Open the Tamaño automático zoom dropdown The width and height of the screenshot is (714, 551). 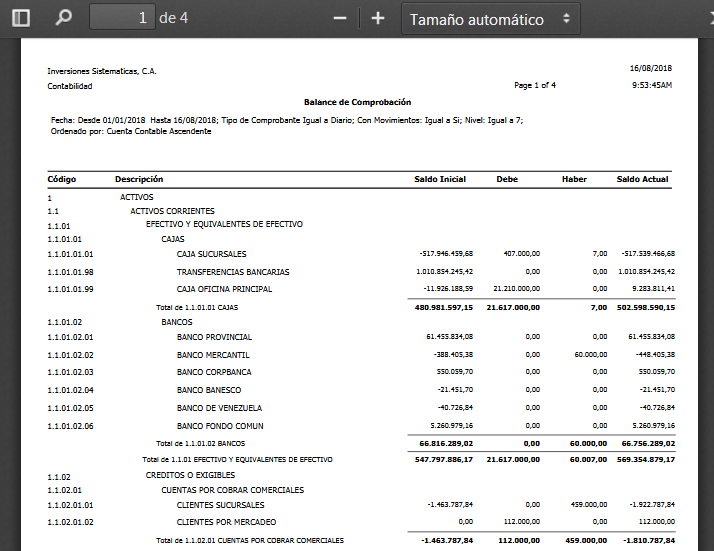point(490,19)
